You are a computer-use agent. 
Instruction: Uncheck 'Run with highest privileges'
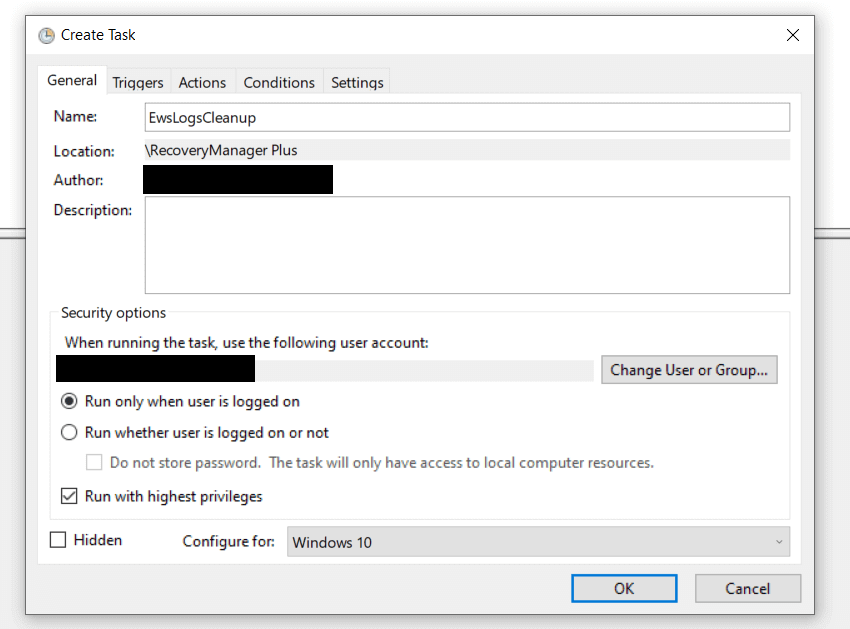69,496
